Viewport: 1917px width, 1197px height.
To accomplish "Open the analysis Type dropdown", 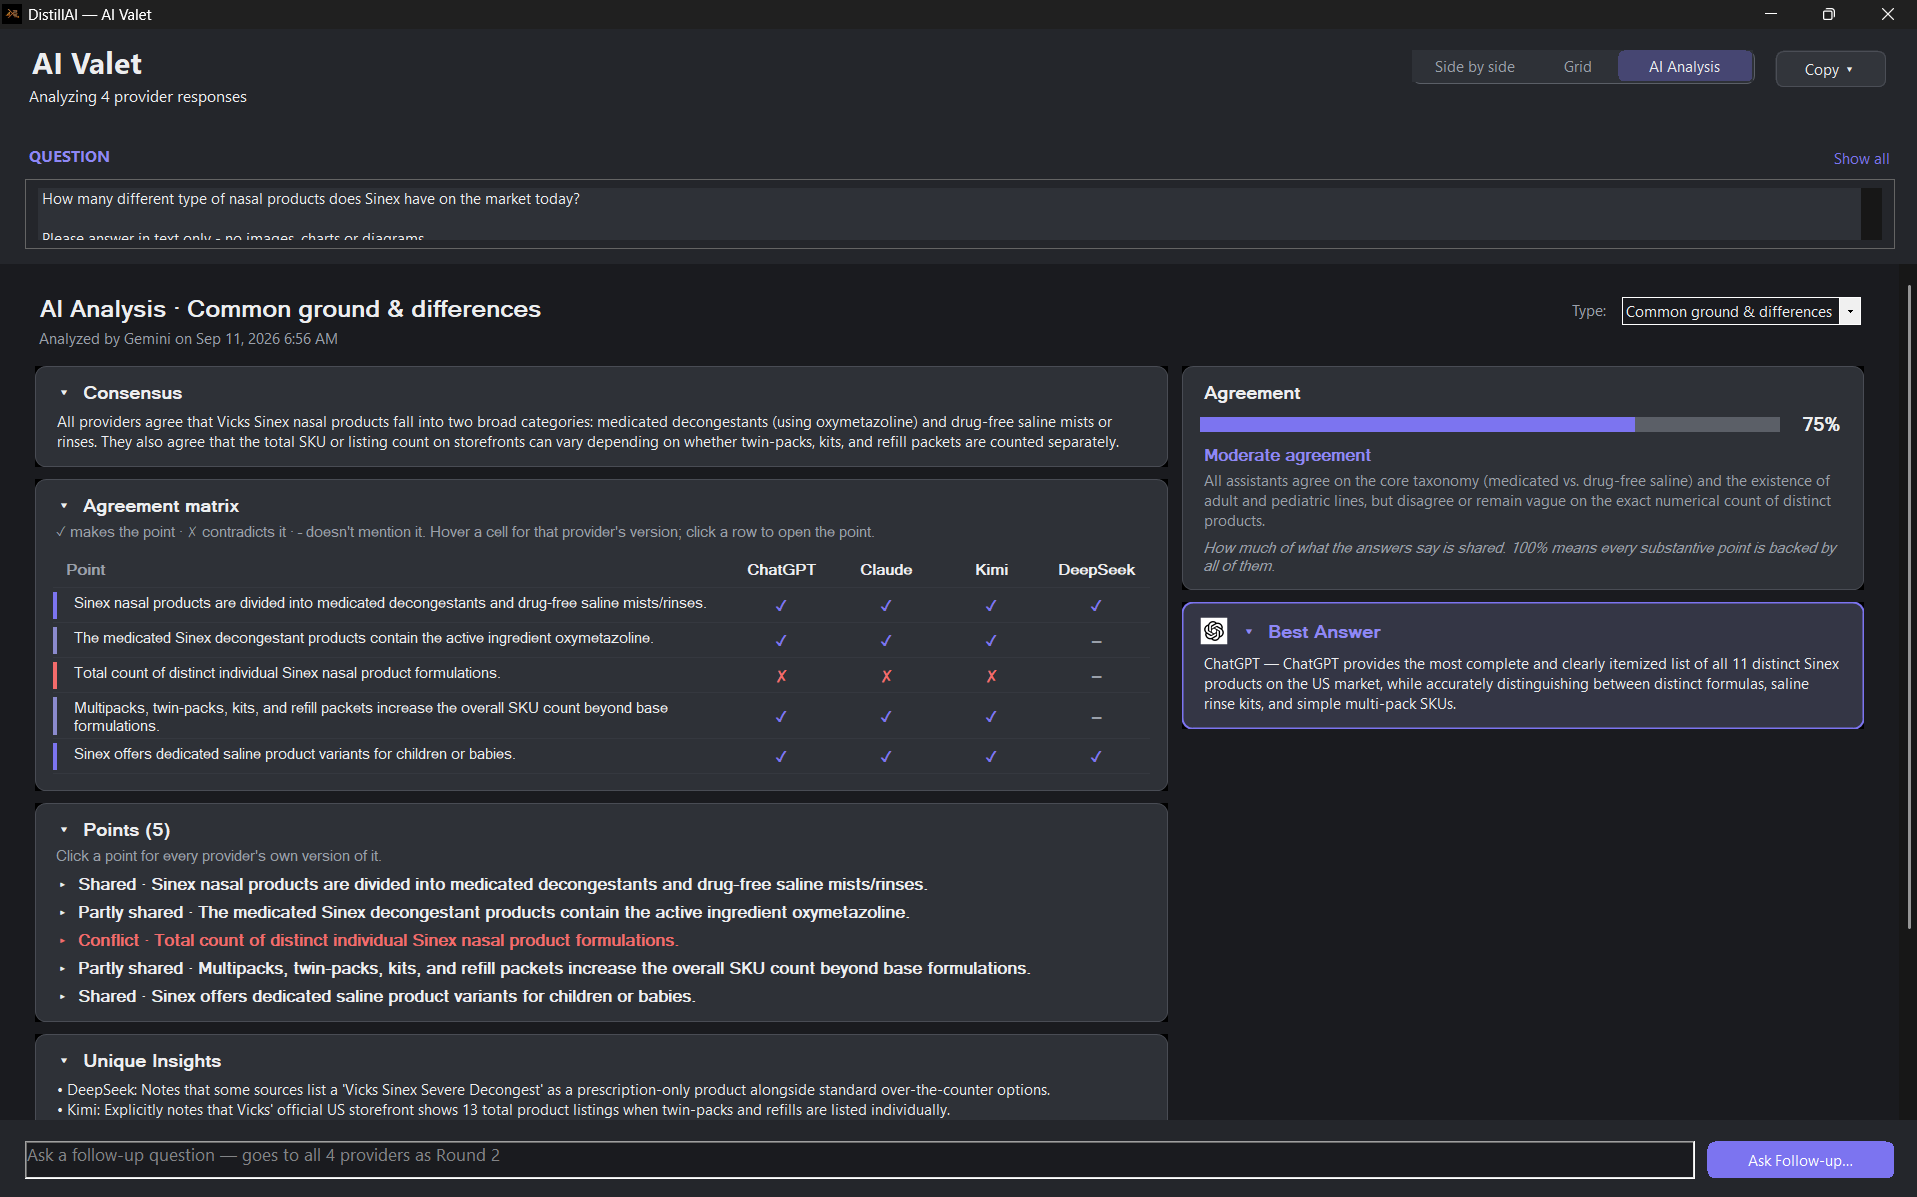I will click(1740, 311).
